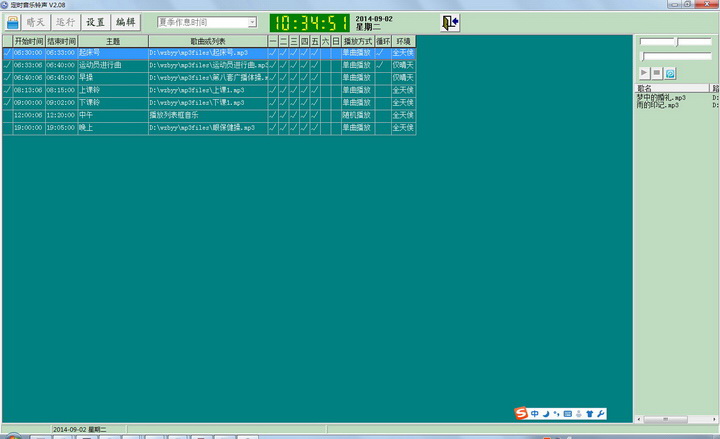
Task: Open the shirt skin icon in IME bar
Action: click(x=590, y=414)
